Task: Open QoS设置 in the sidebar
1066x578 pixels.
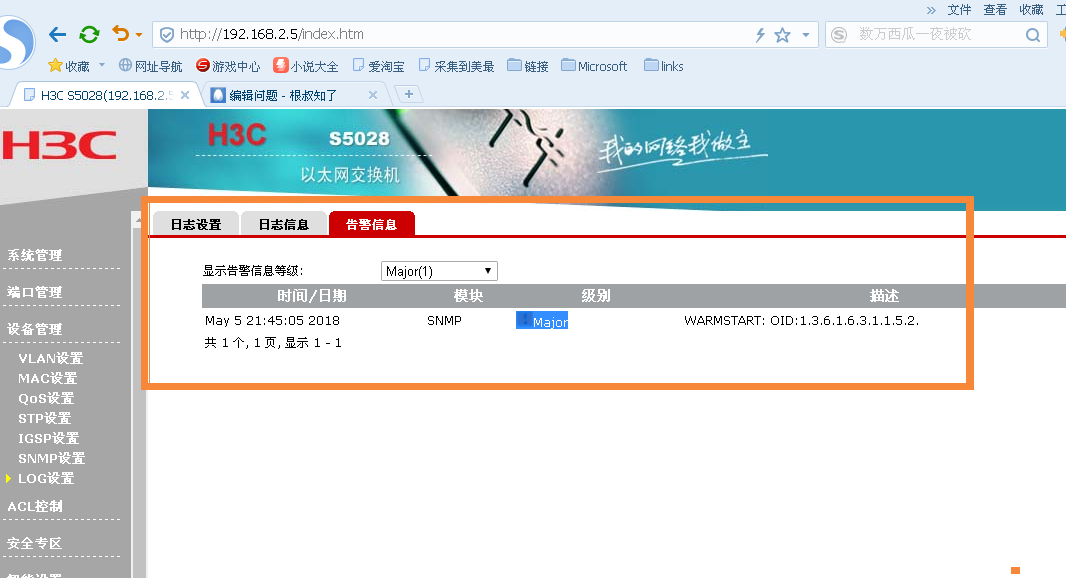Action: pos(46,398)
